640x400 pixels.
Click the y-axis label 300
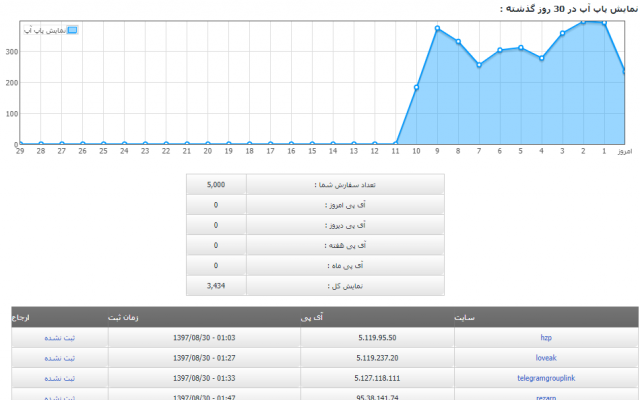pyautogui.click(x=12, y=52)
